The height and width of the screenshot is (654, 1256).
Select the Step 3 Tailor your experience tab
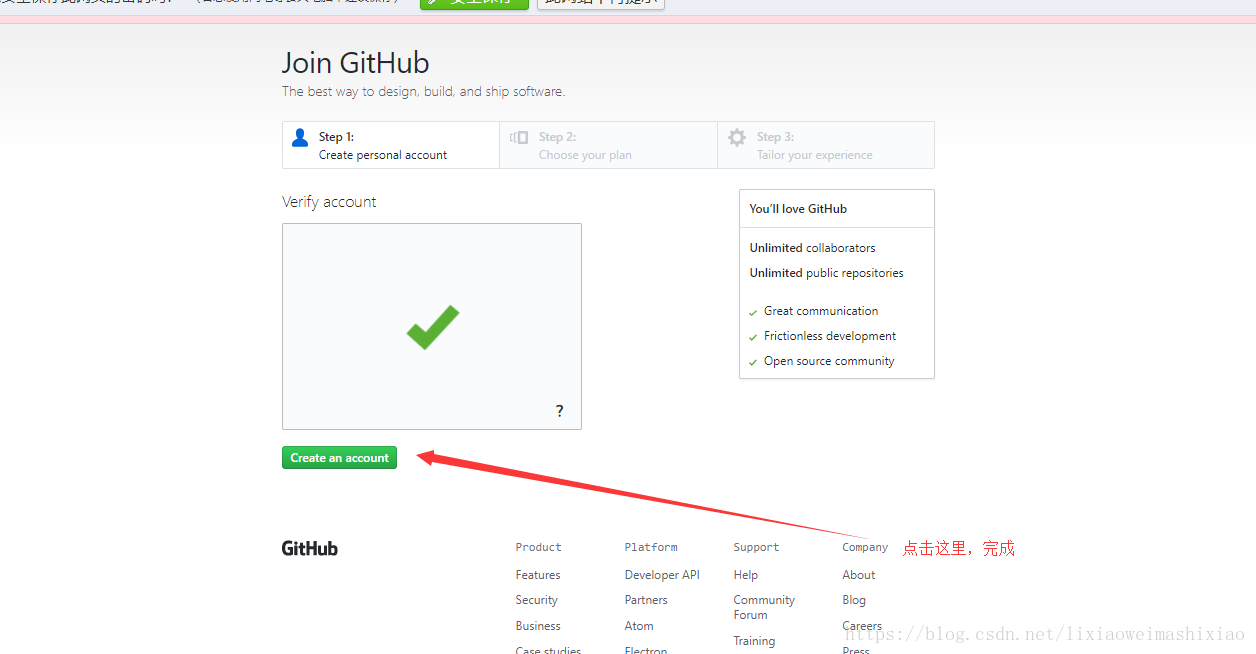(x=826, y=145)
